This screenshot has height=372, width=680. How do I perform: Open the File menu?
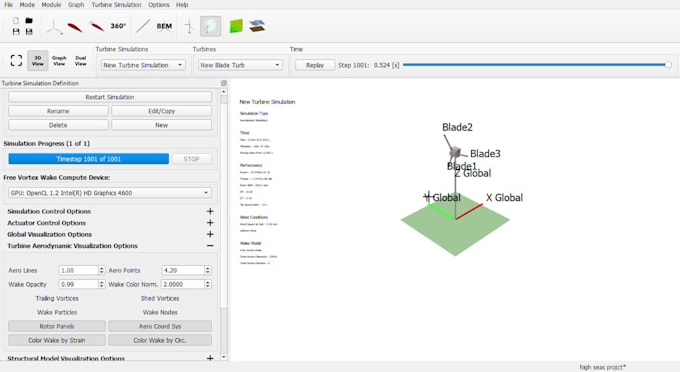tap(8, 5)
